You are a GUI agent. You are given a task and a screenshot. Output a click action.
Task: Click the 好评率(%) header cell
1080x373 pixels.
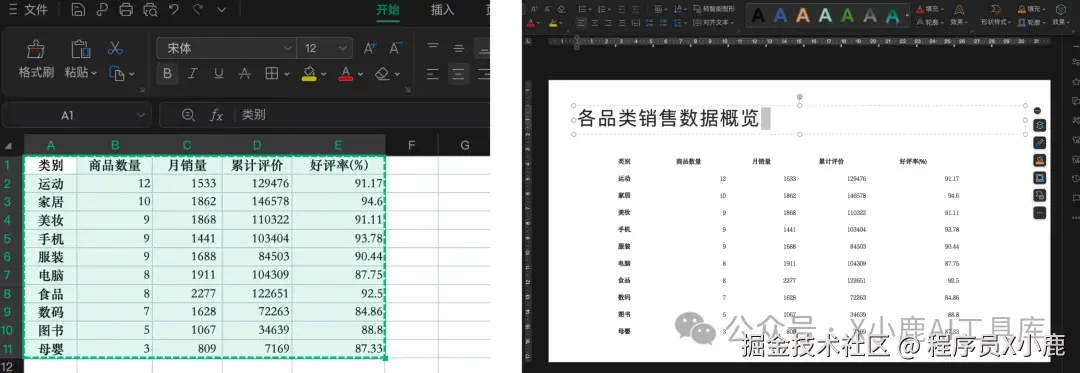[x=338, y=165]
